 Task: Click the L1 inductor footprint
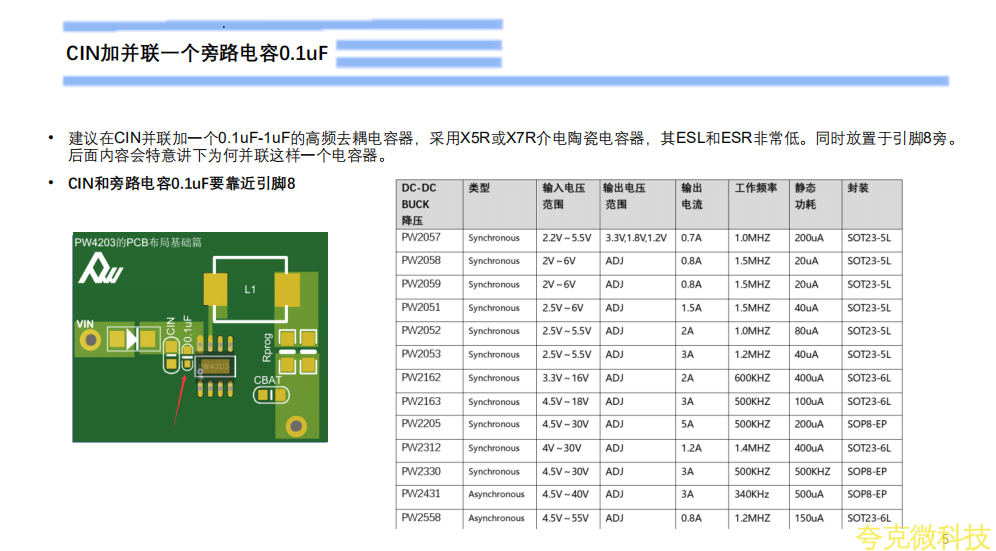pos(251,289)
